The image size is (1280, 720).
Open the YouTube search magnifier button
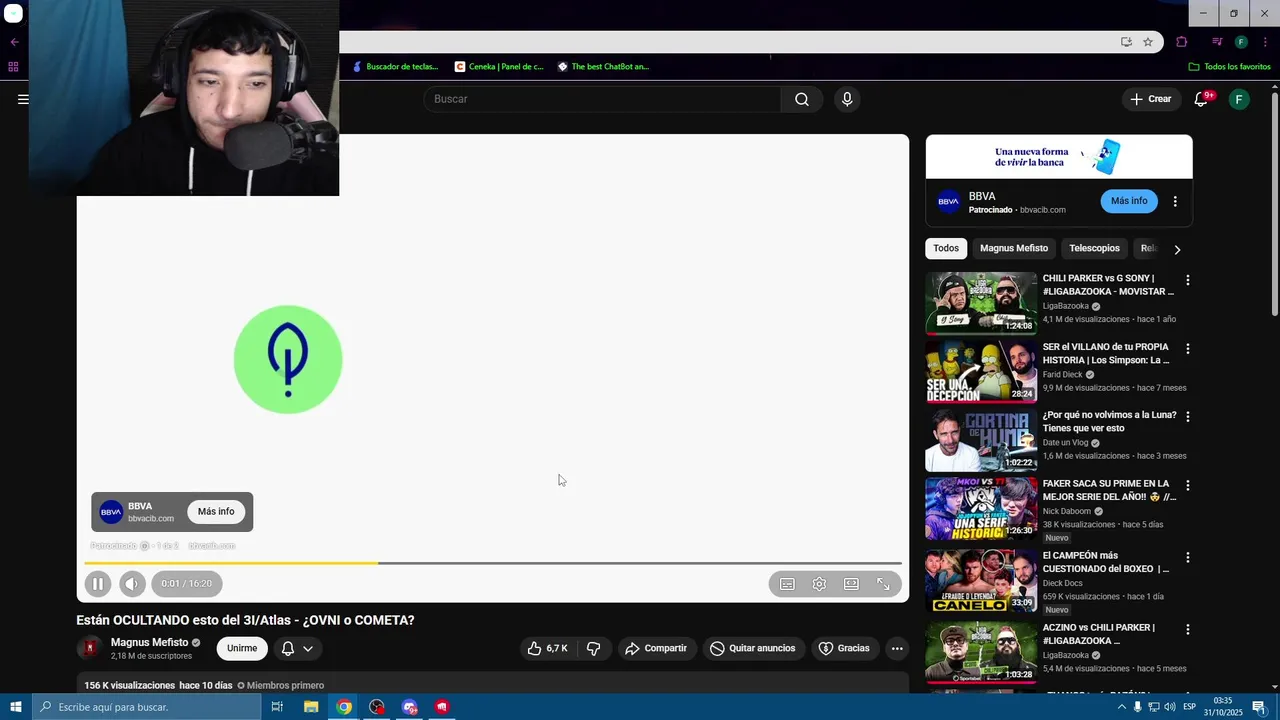802,99
